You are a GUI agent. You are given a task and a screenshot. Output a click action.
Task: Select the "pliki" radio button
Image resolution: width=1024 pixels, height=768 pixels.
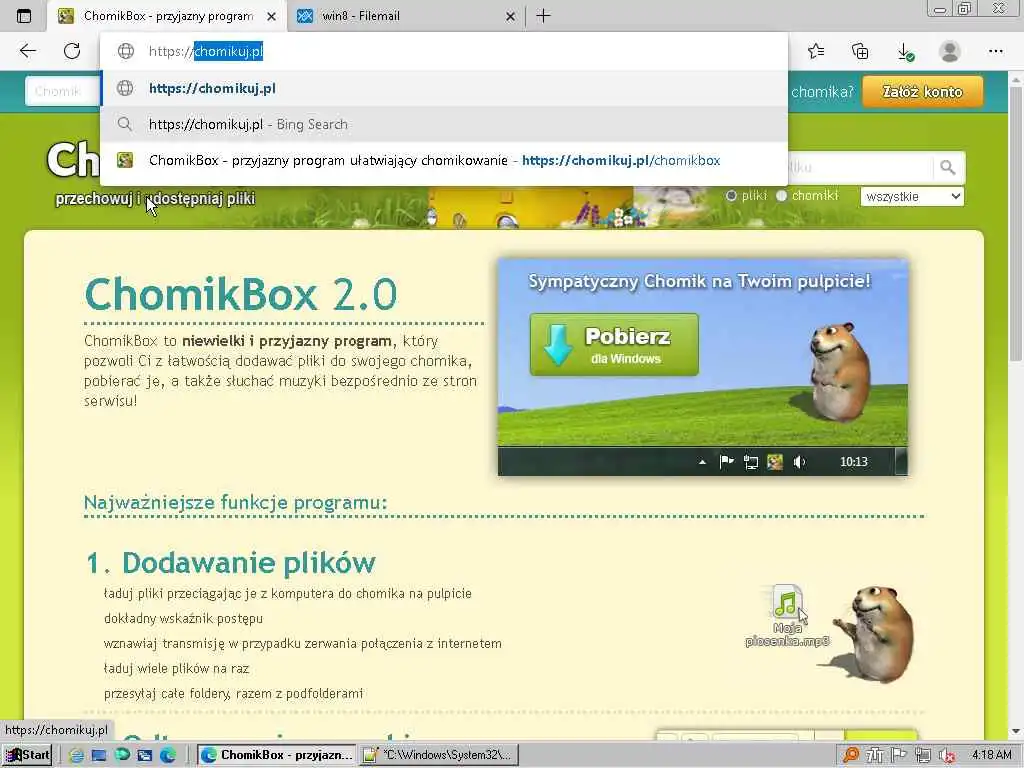coord(731,195)
